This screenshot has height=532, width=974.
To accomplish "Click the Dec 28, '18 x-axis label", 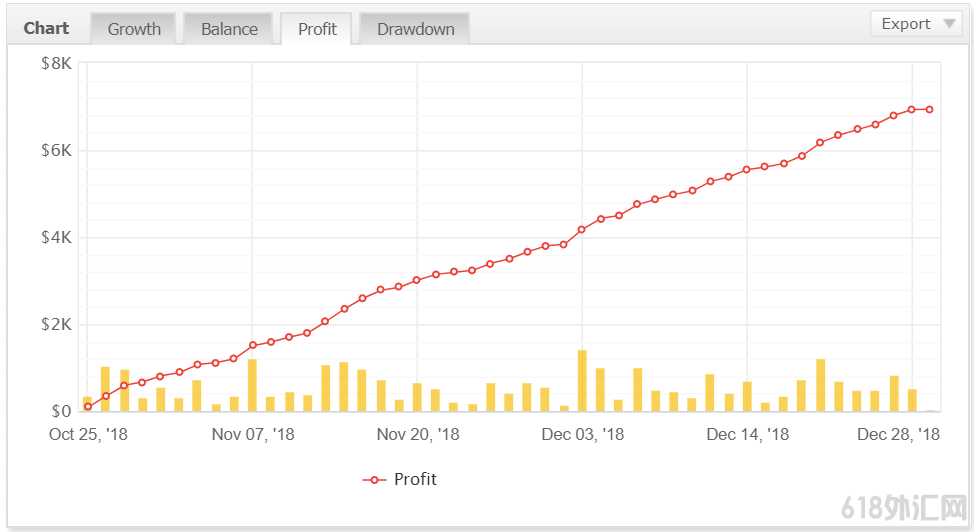I will 898,435.
